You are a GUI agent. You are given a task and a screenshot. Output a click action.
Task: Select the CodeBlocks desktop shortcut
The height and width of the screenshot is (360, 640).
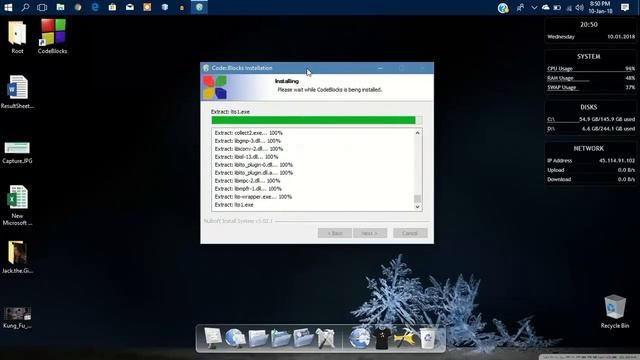[53, 37]
